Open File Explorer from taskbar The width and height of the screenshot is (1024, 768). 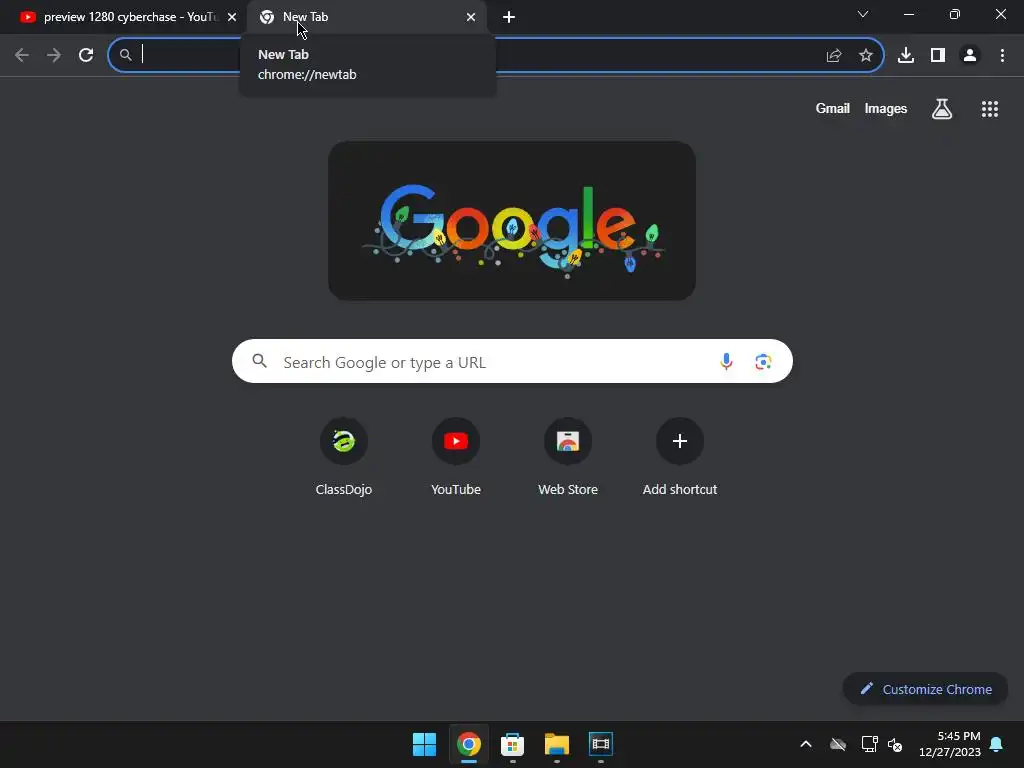pos(556,744)
